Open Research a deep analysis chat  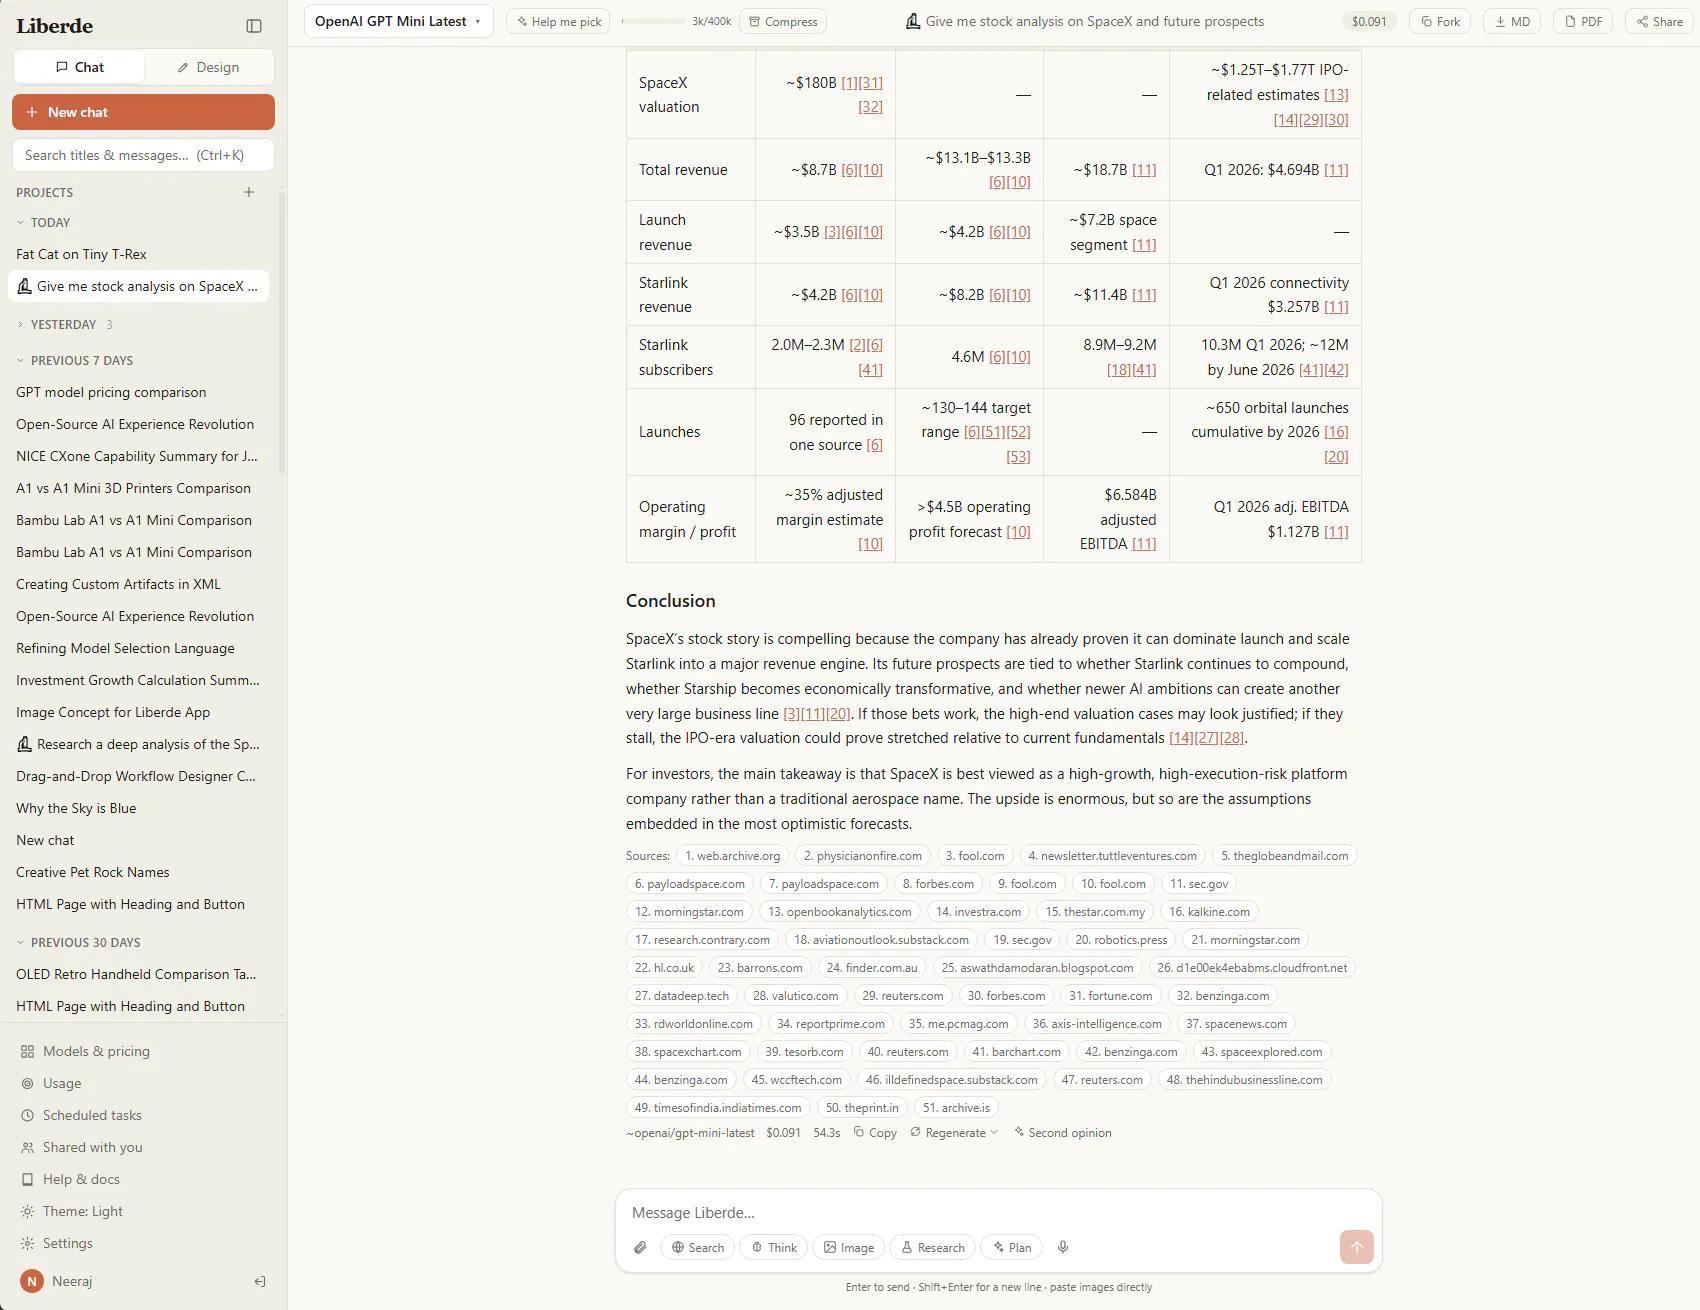138,744
